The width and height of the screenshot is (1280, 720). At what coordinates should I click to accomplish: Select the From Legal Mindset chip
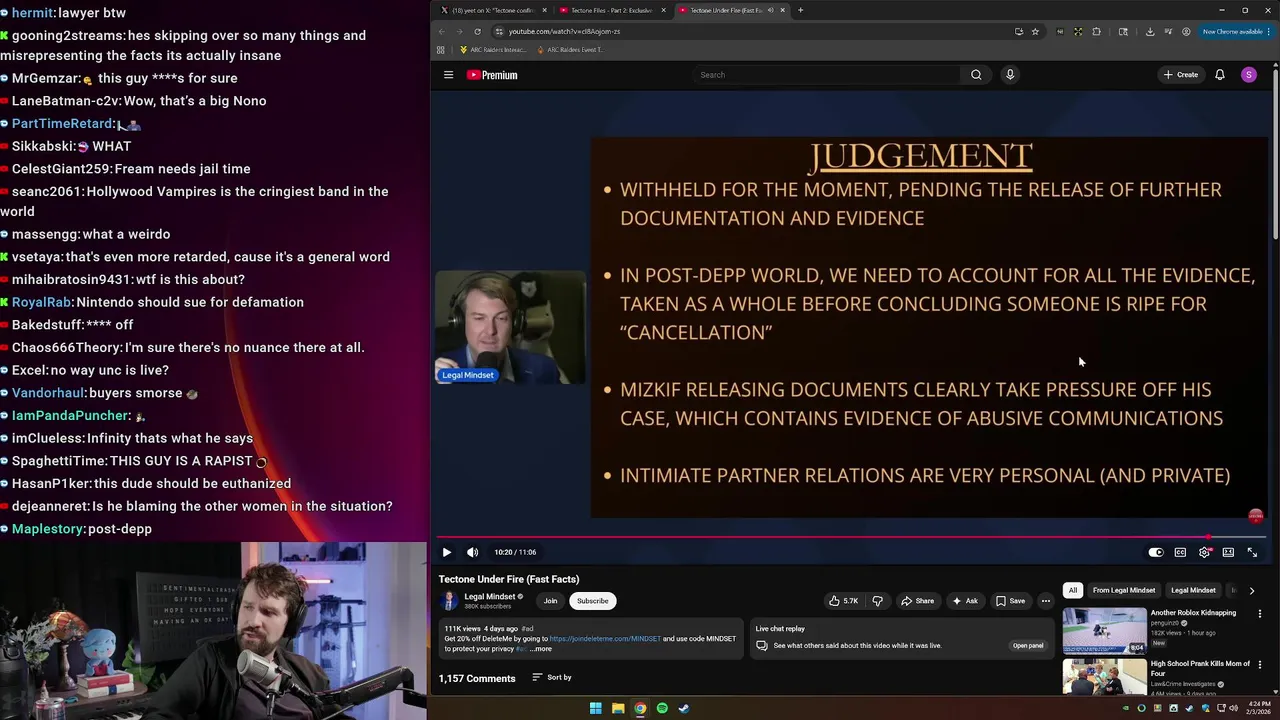pos(1124,590)
